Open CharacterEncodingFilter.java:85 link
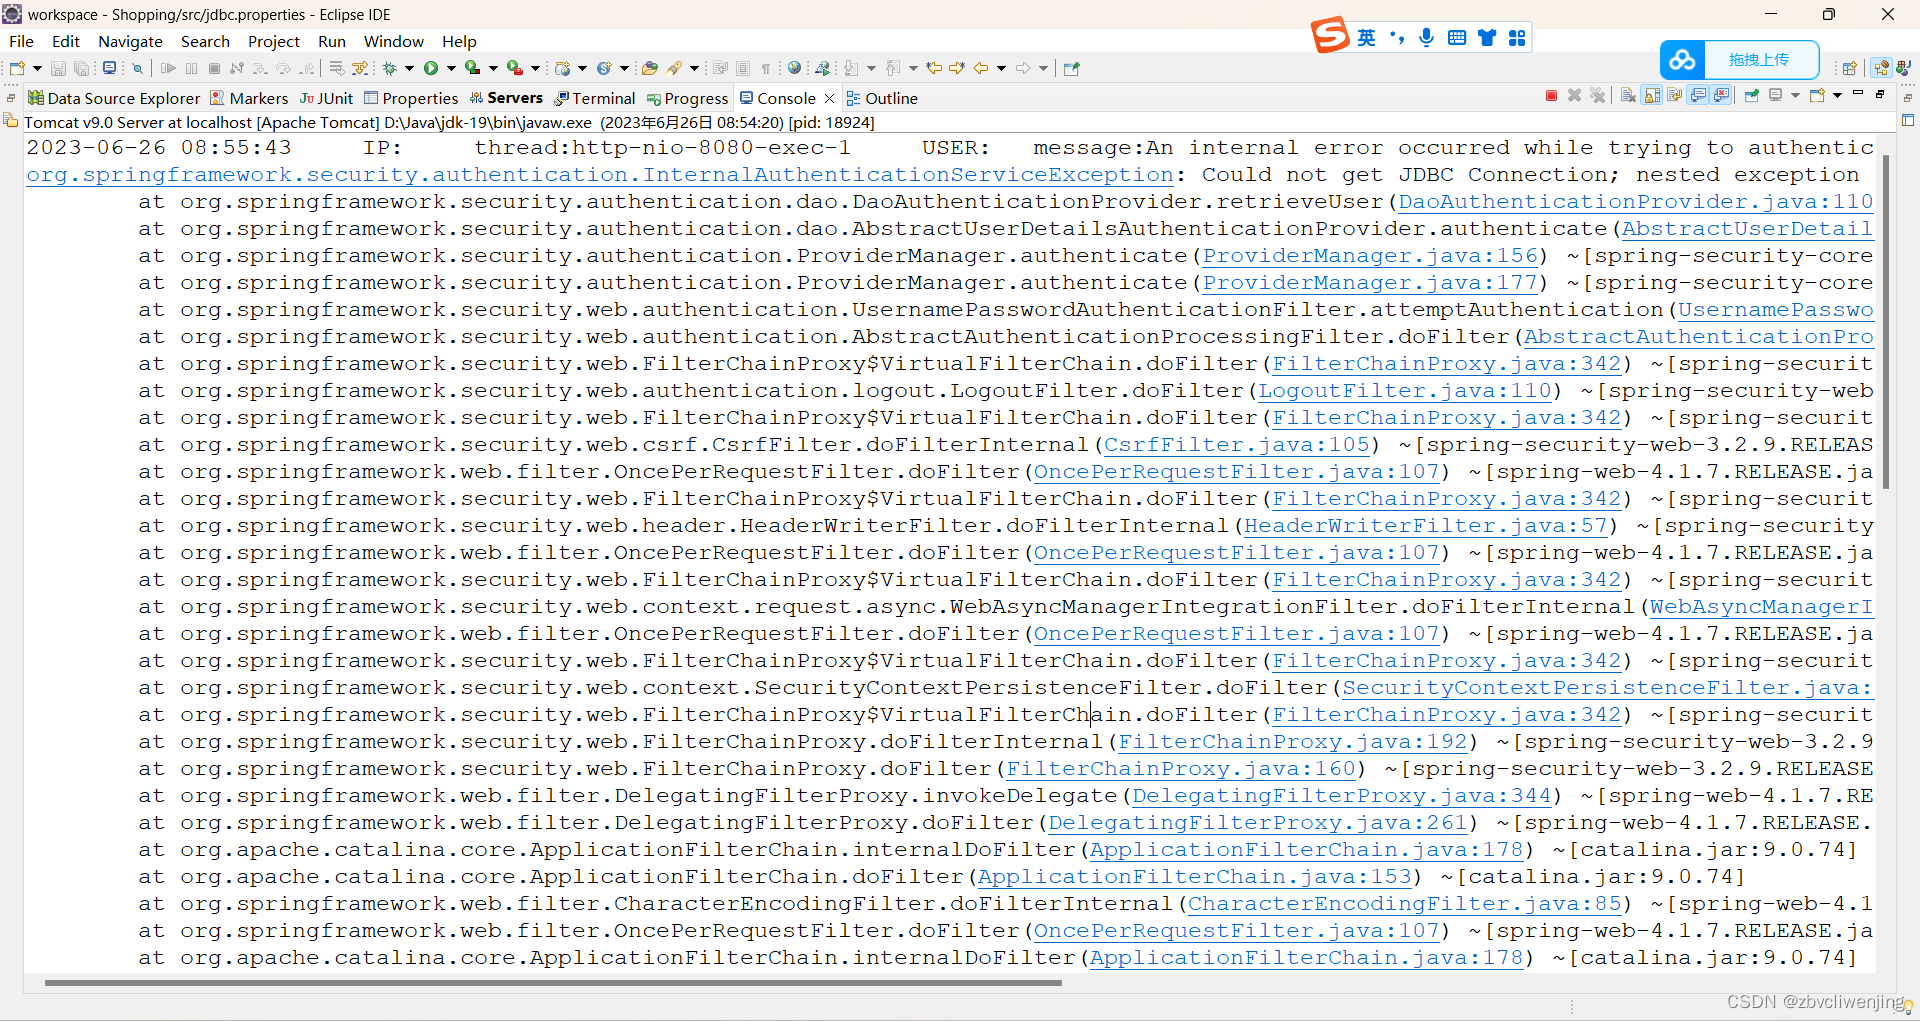The image size is (1920, 1021). pos(1404,904)
